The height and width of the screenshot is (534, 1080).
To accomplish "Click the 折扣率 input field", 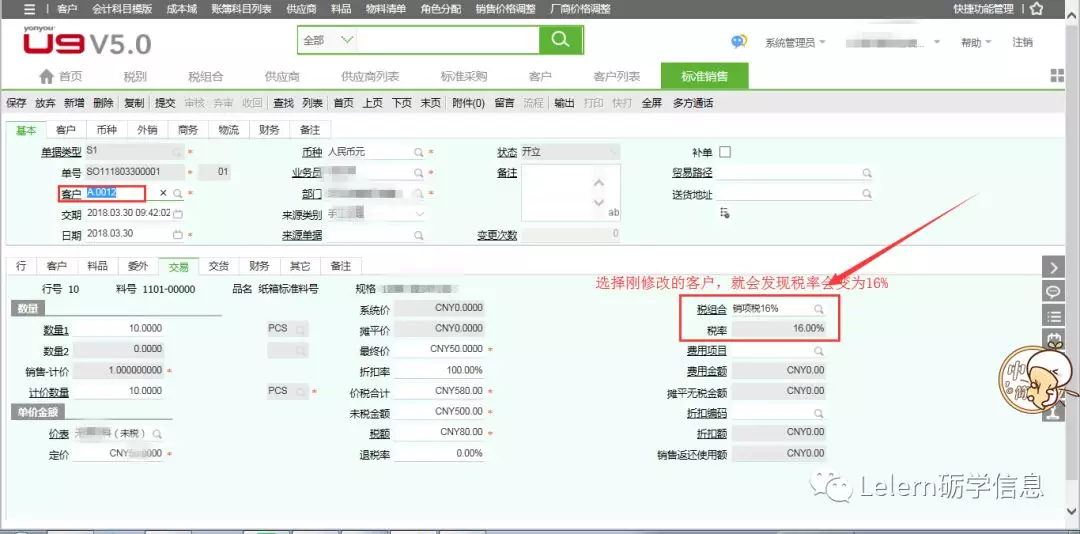I will coord(439,371).
